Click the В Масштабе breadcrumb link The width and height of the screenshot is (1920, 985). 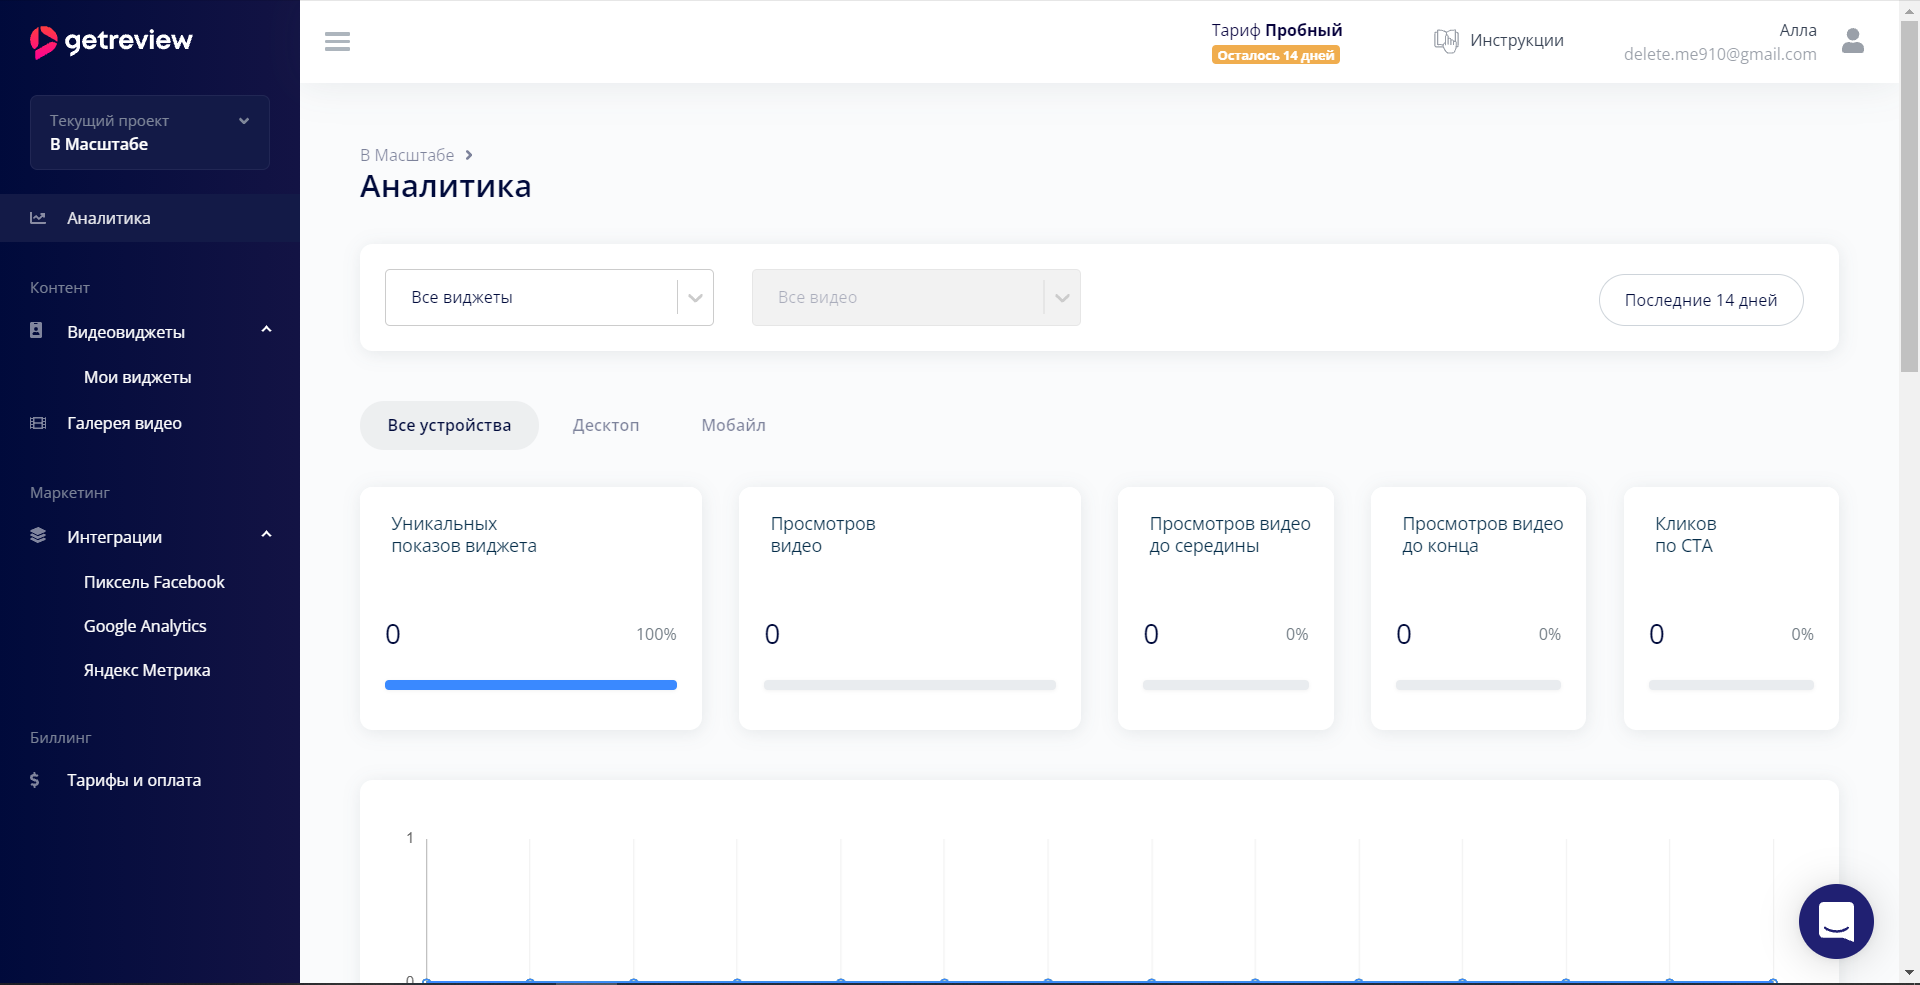[407, 155]
